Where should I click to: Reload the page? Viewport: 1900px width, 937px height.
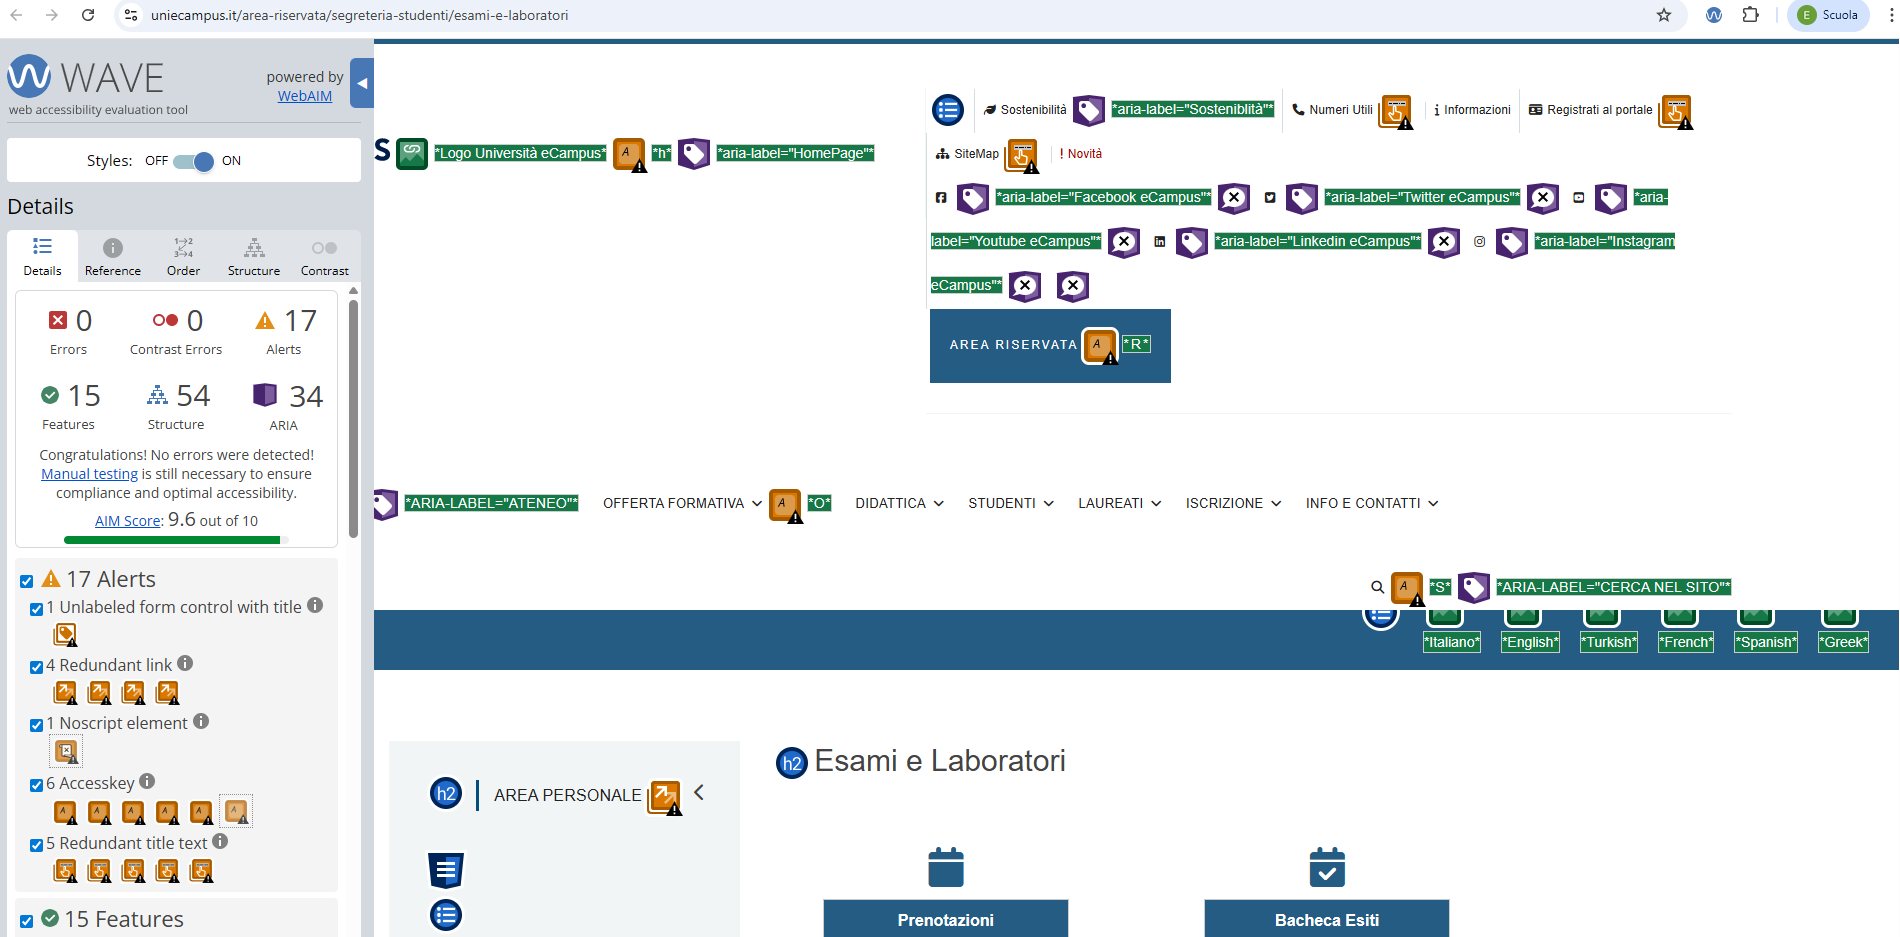(88, 15)
